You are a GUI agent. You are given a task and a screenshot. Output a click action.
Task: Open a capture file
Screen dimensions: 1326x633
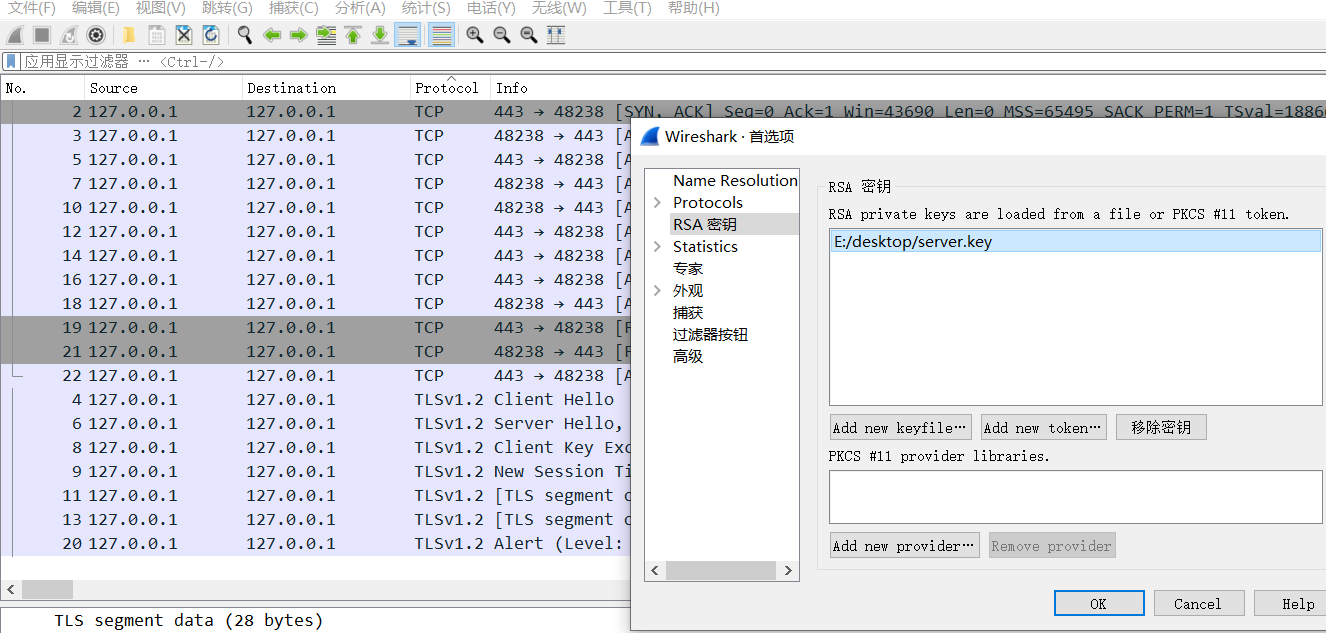[x=128, y=35]
